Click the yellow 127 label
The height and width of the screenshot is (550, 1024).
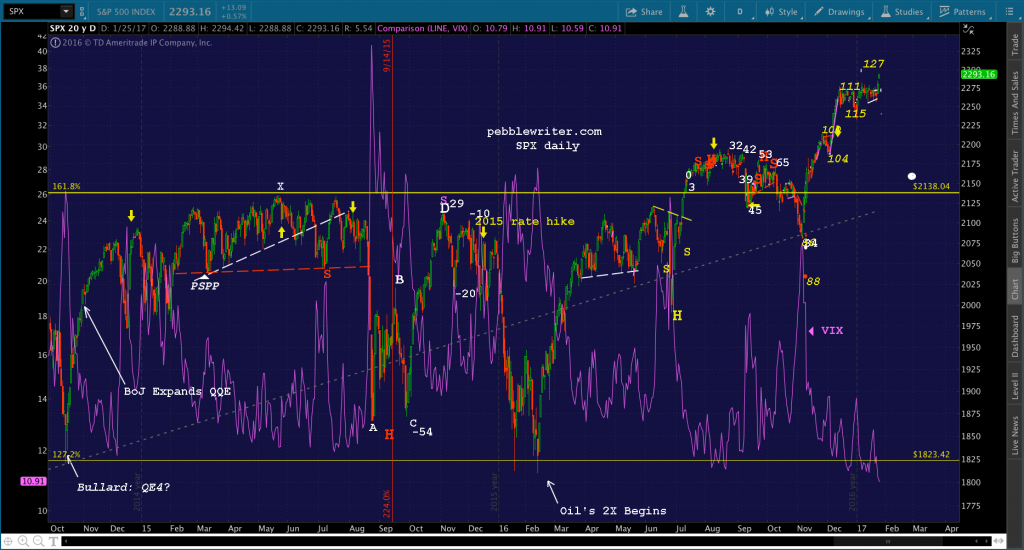click(x=873, y=63)
